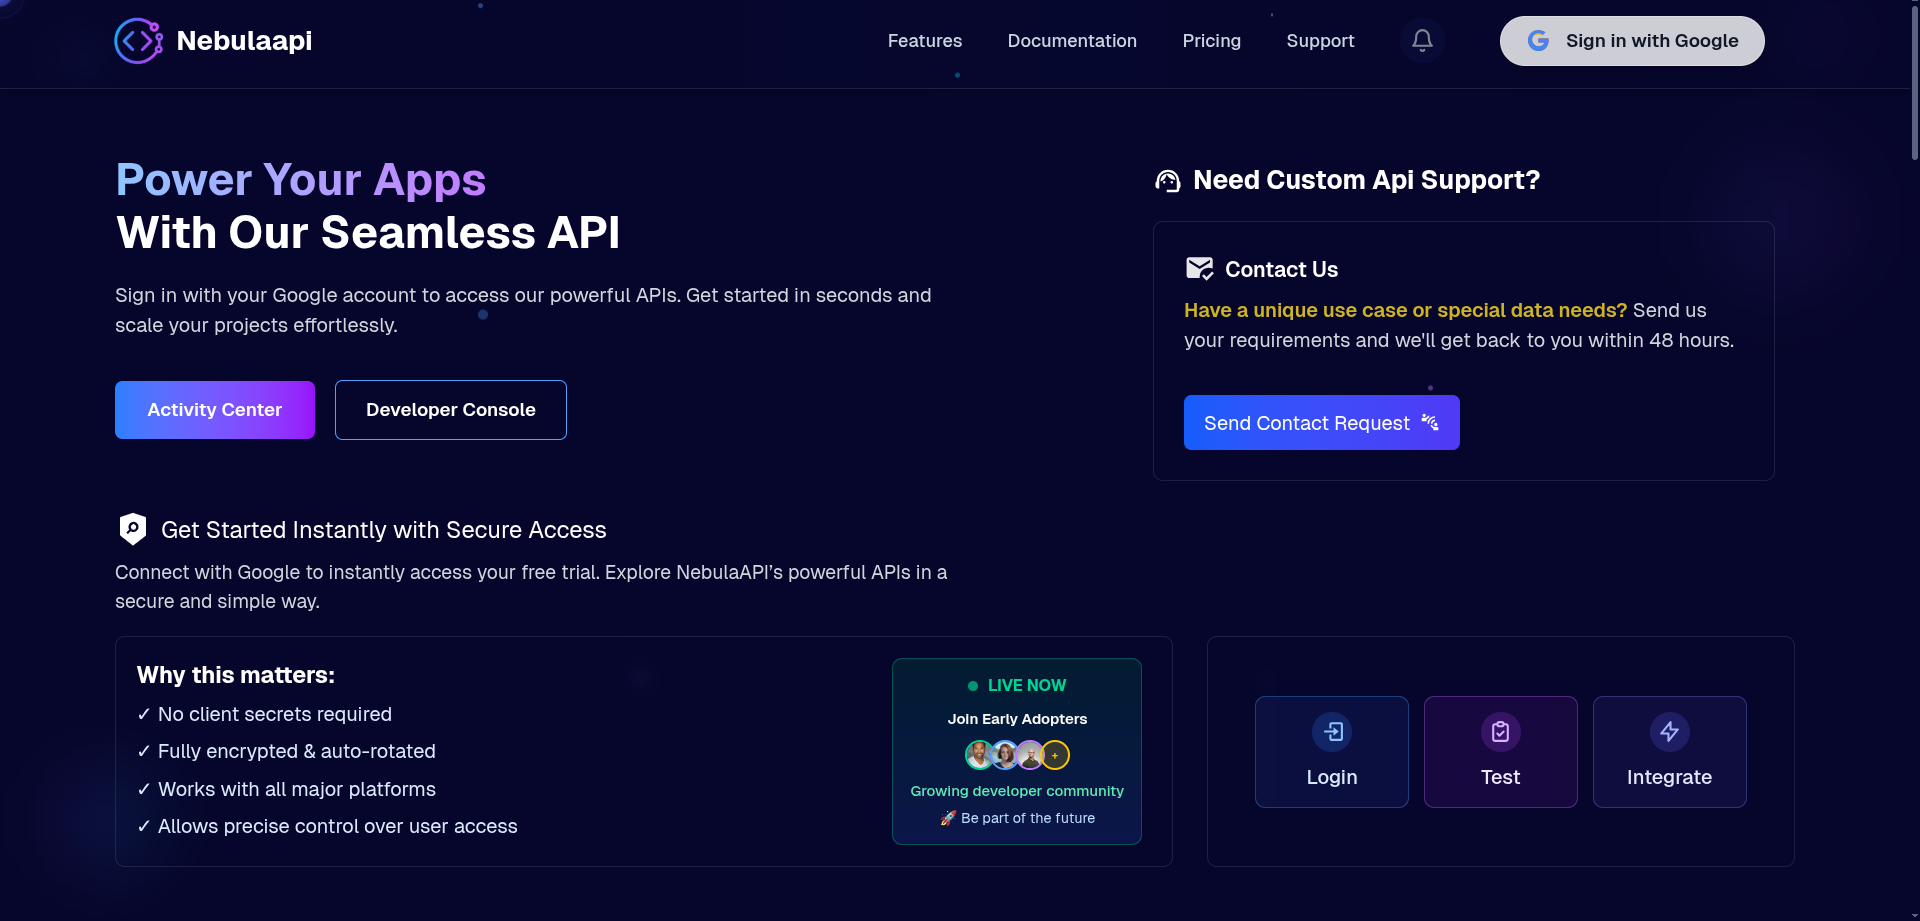1920x921 pixels.
Task: Sign in with Google
Action: 1631,40
